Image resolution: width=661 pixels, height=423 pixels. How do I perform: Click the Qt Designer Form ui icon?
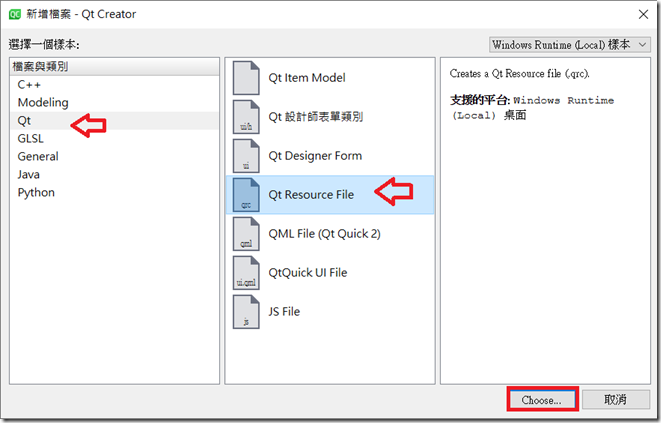click(x=246, y=156)
